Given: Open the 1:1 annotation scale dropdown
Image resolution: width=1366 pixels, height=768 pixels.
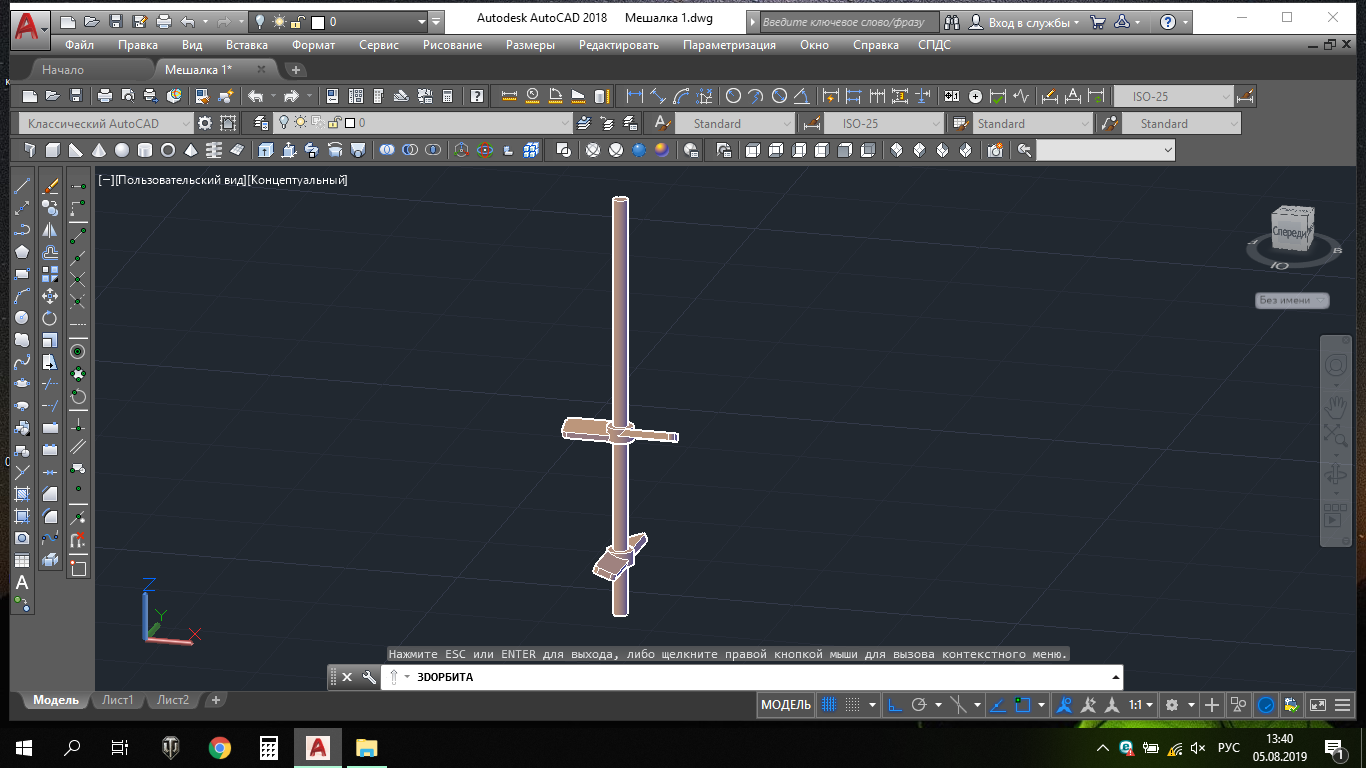Looking at the screenshot, I should (x=1141, y=705).
